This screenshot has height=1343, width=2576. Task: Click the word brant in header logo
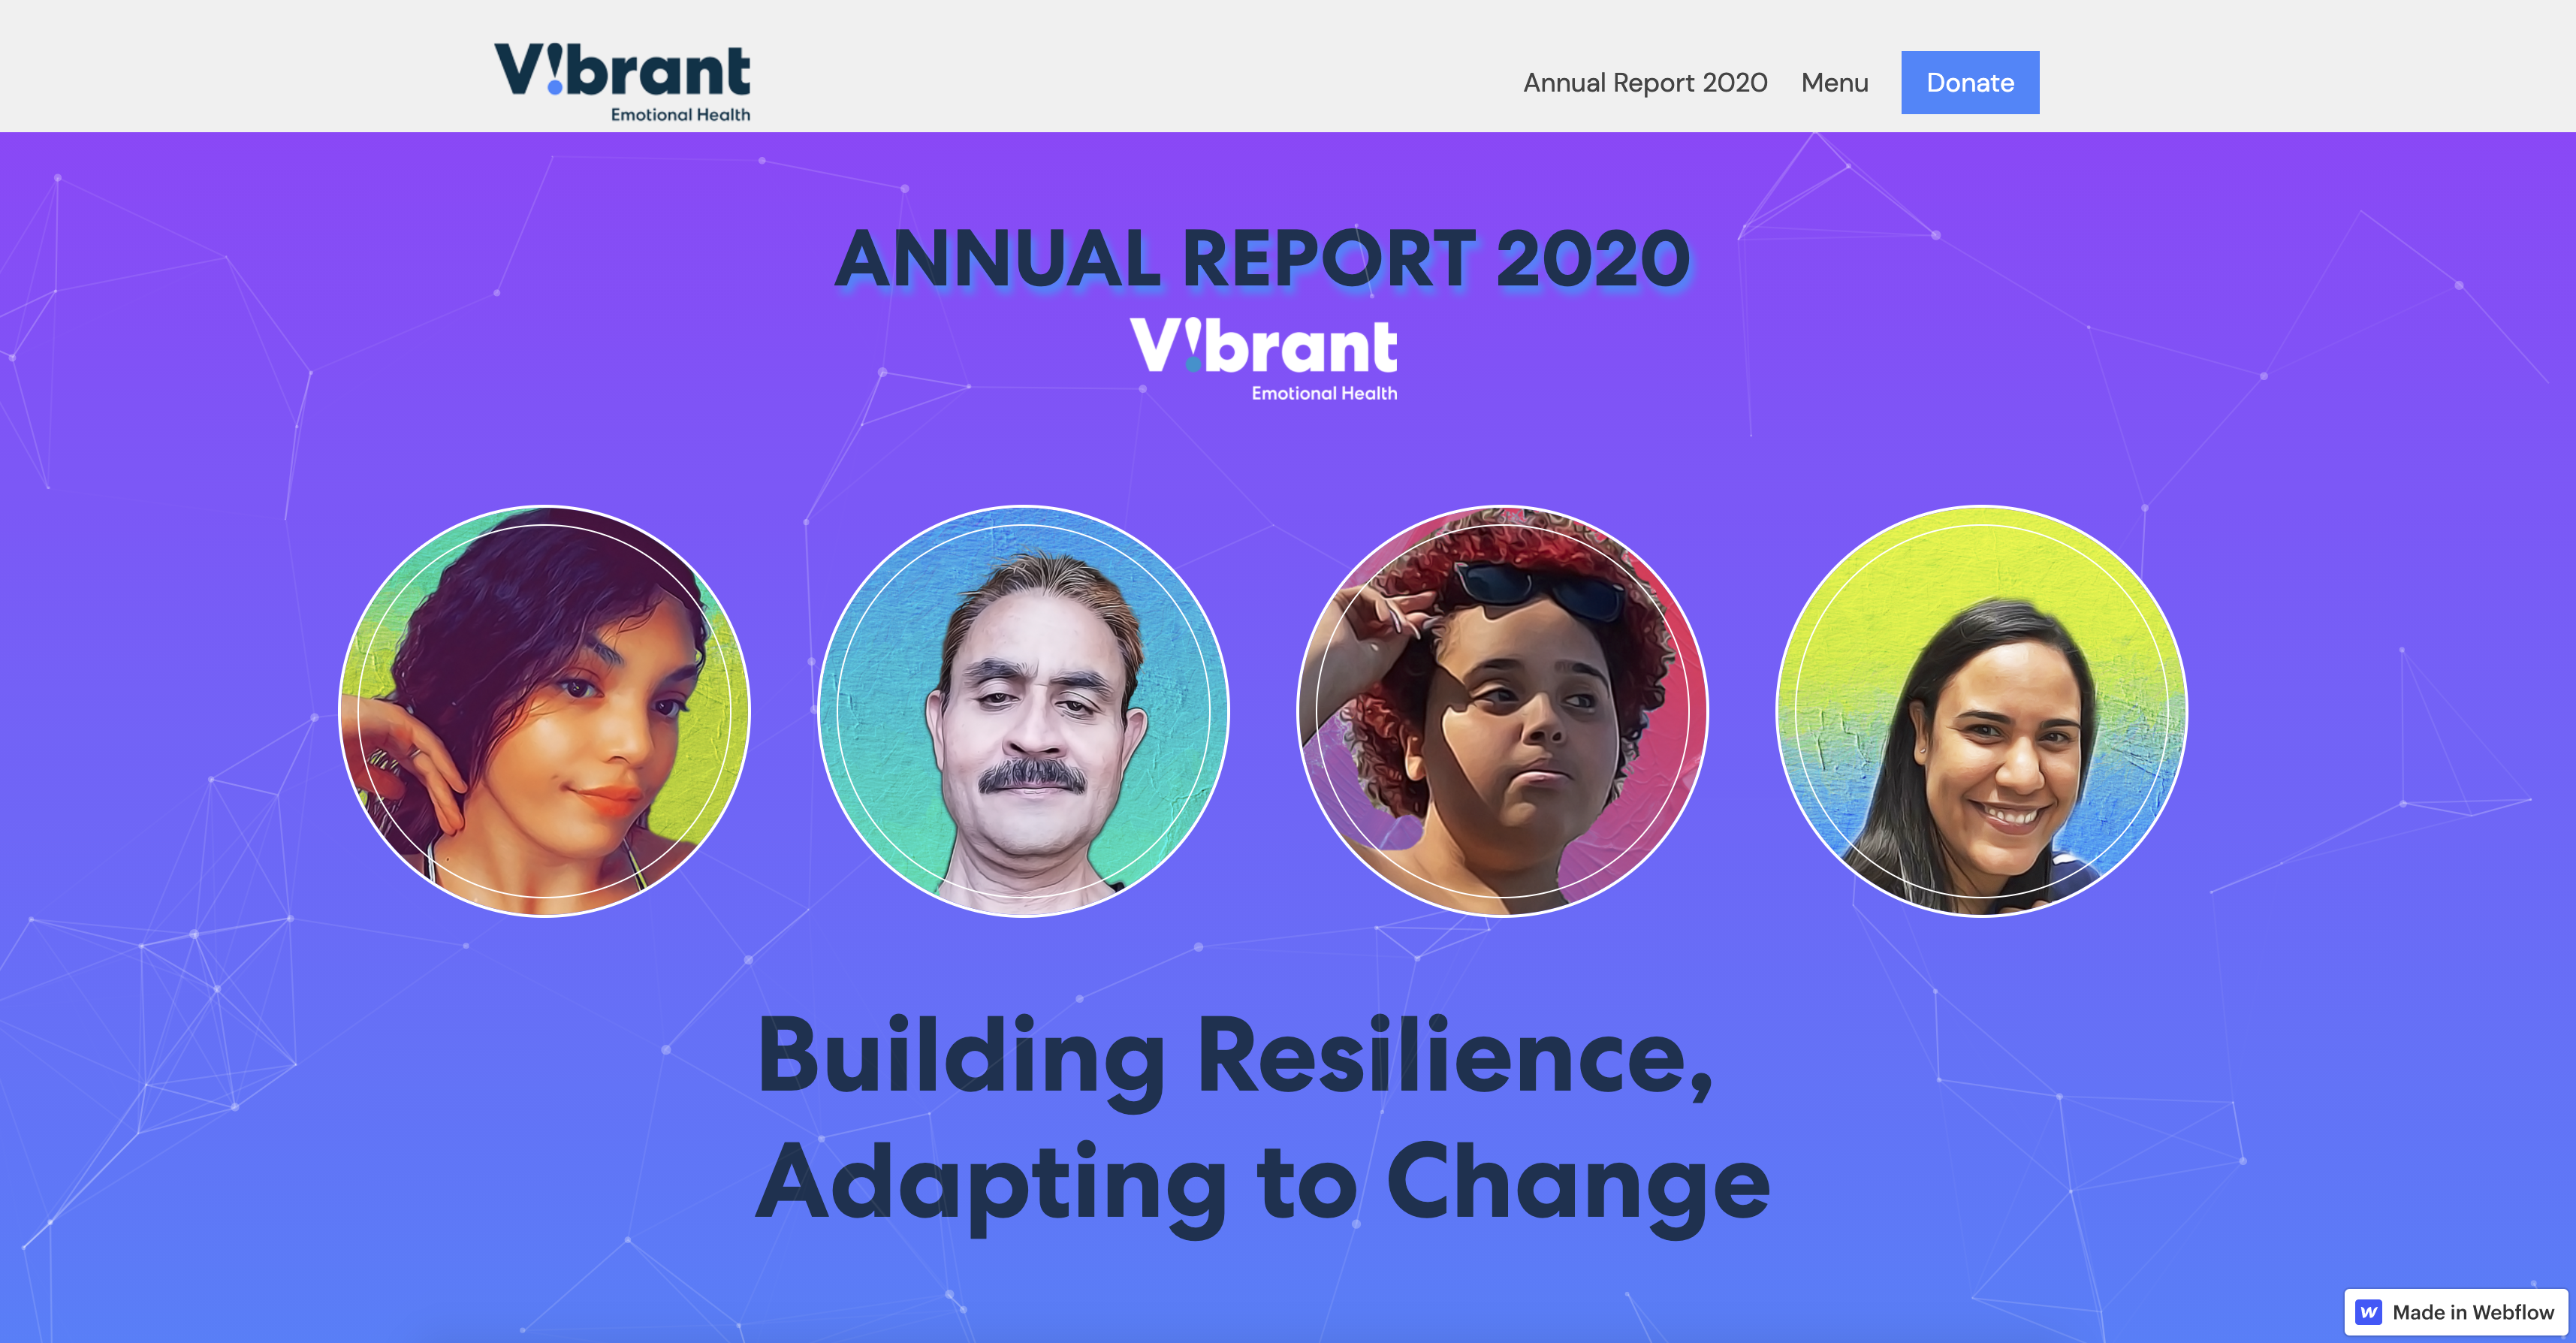click(658, 71)
